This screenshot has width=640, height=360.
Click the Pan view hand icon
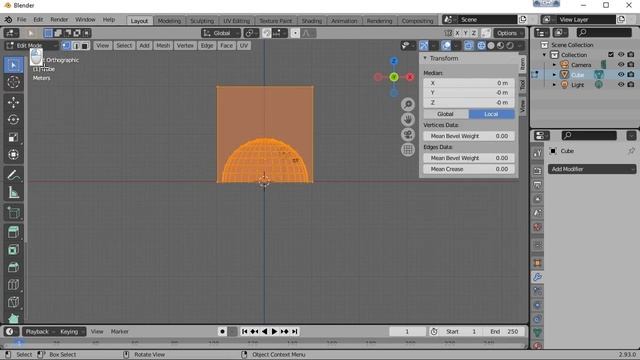(x=408, y=120)
